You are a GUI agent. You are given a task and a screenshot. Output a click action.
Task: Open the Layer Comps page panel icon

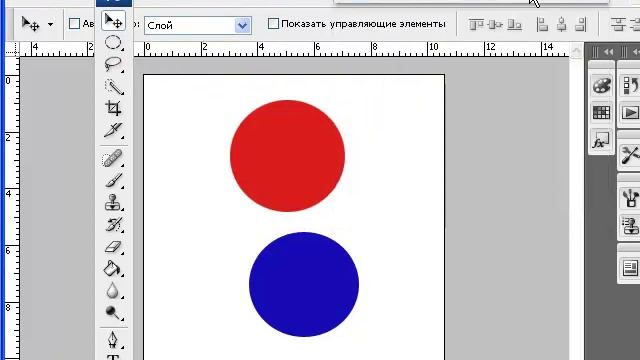point(631,268)
